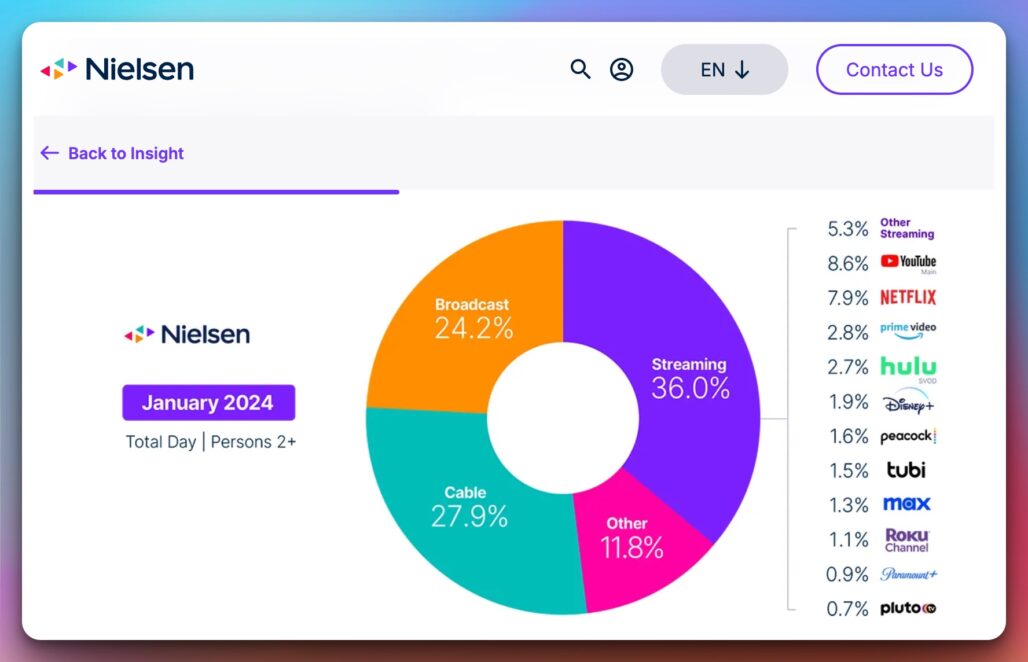Click the Contact Us button

click(894, 69)
